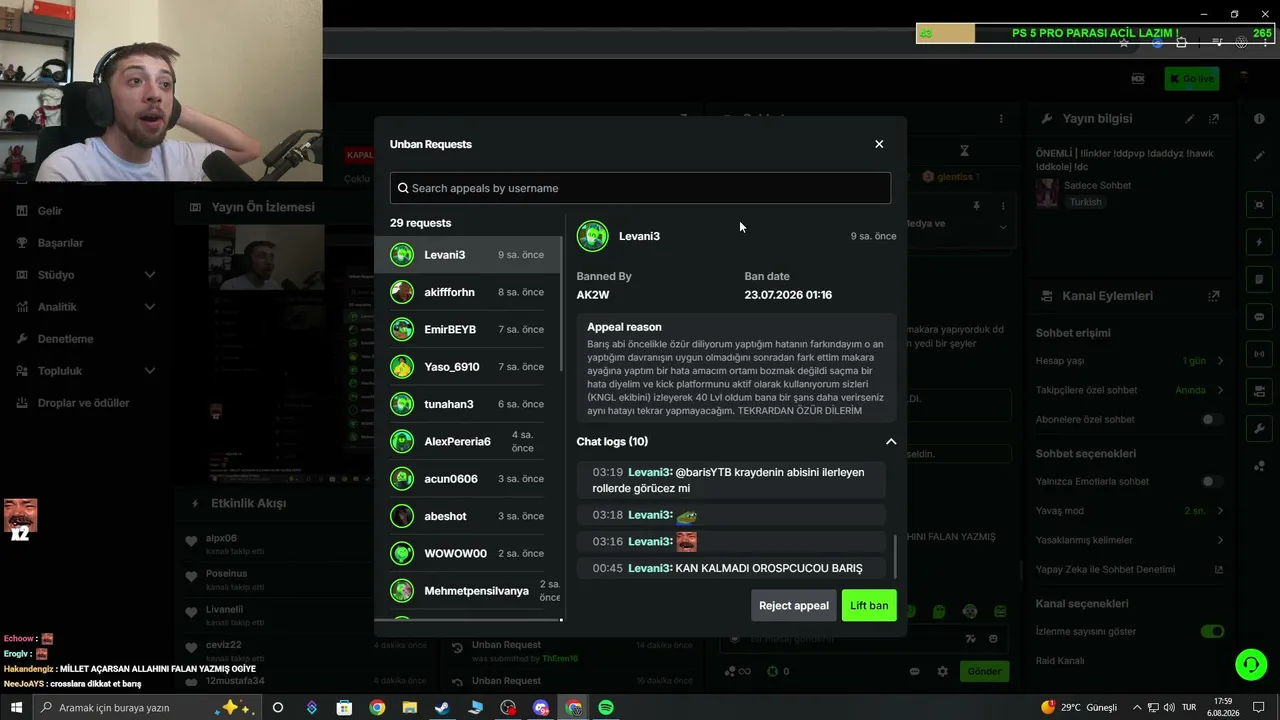Select the WOWOW00 request row
The width and height of the screenshot is (1280, 720).
tap(468, 553)
